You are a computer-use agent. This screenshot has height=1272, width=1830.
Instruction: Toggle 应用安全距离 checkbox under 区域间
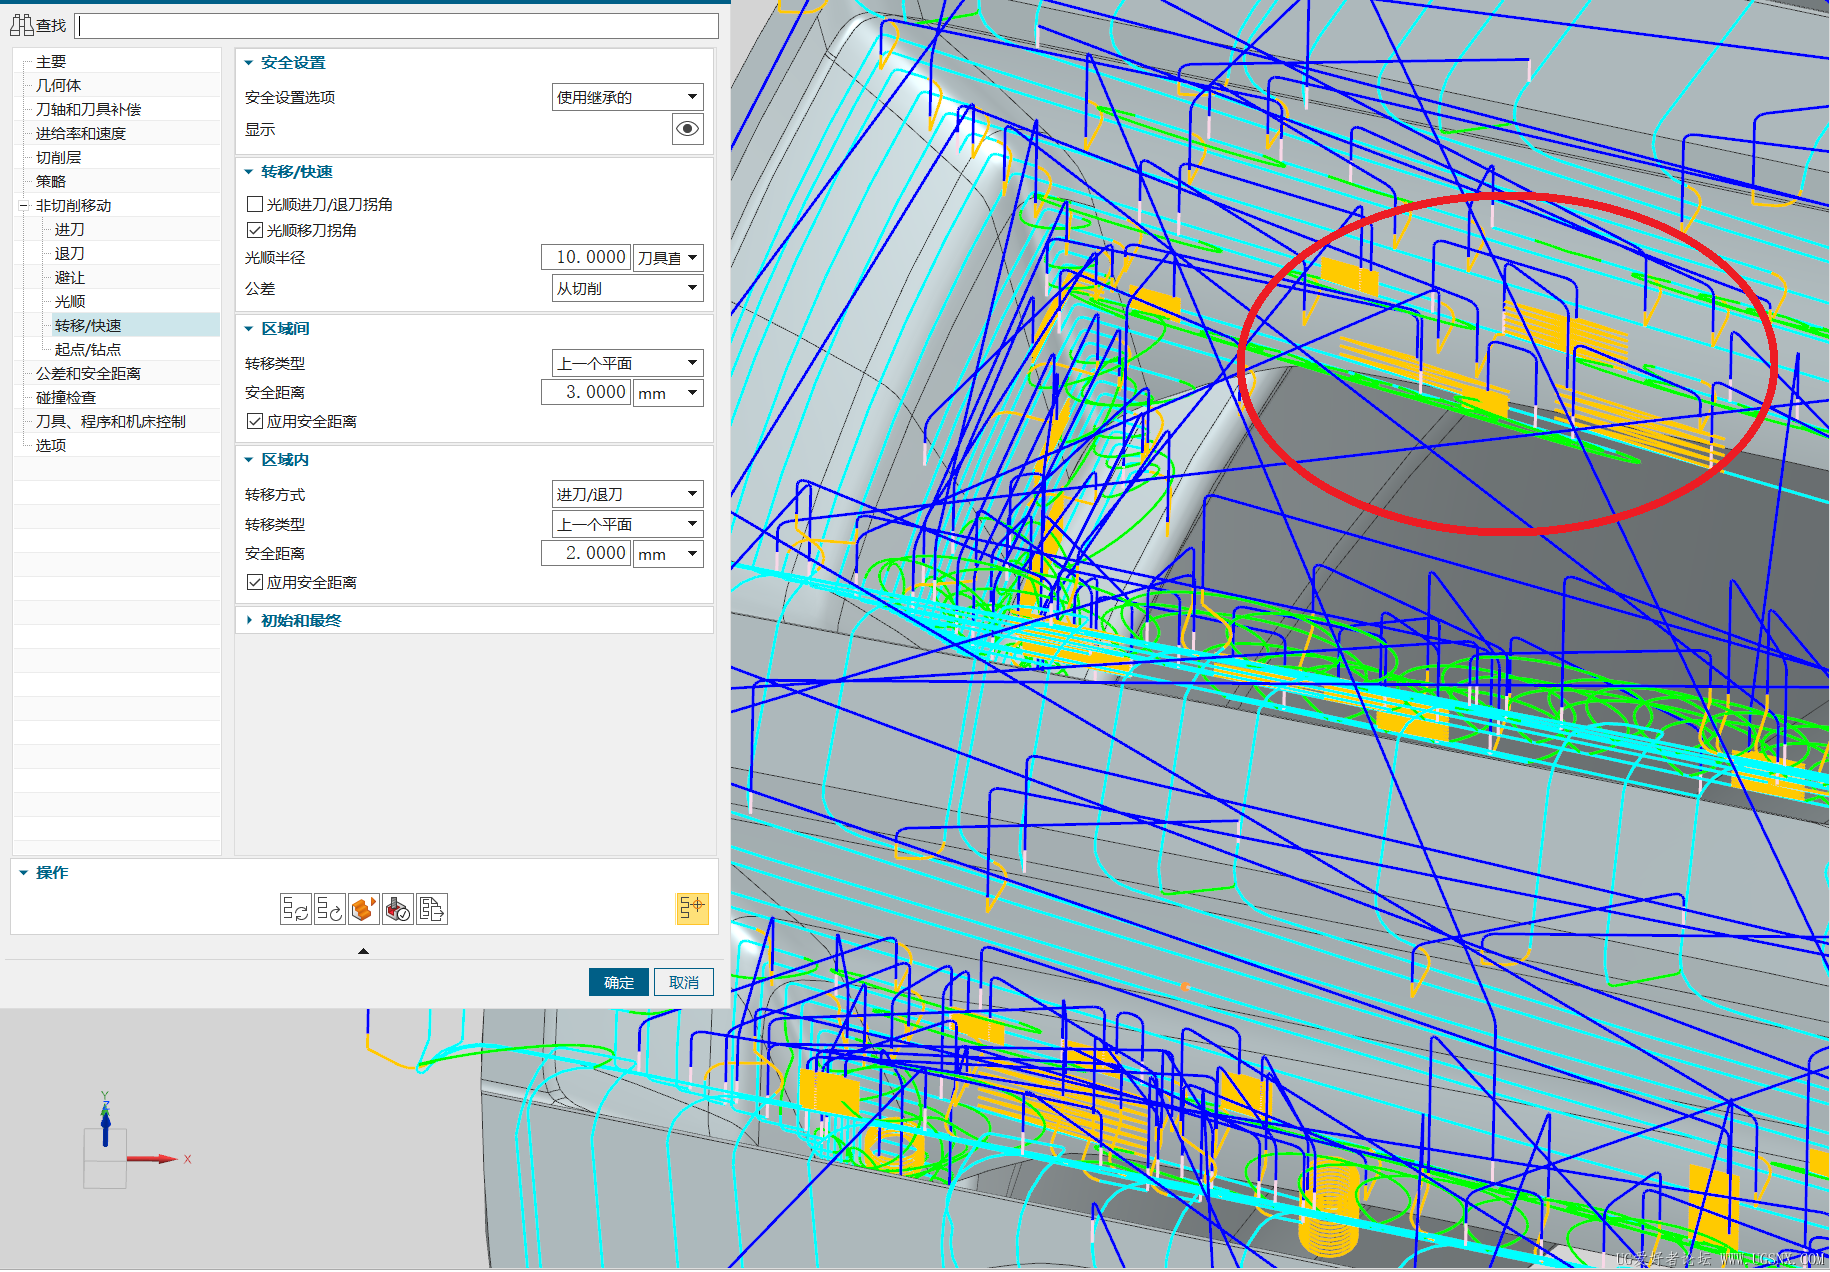[x=255, y=421]
